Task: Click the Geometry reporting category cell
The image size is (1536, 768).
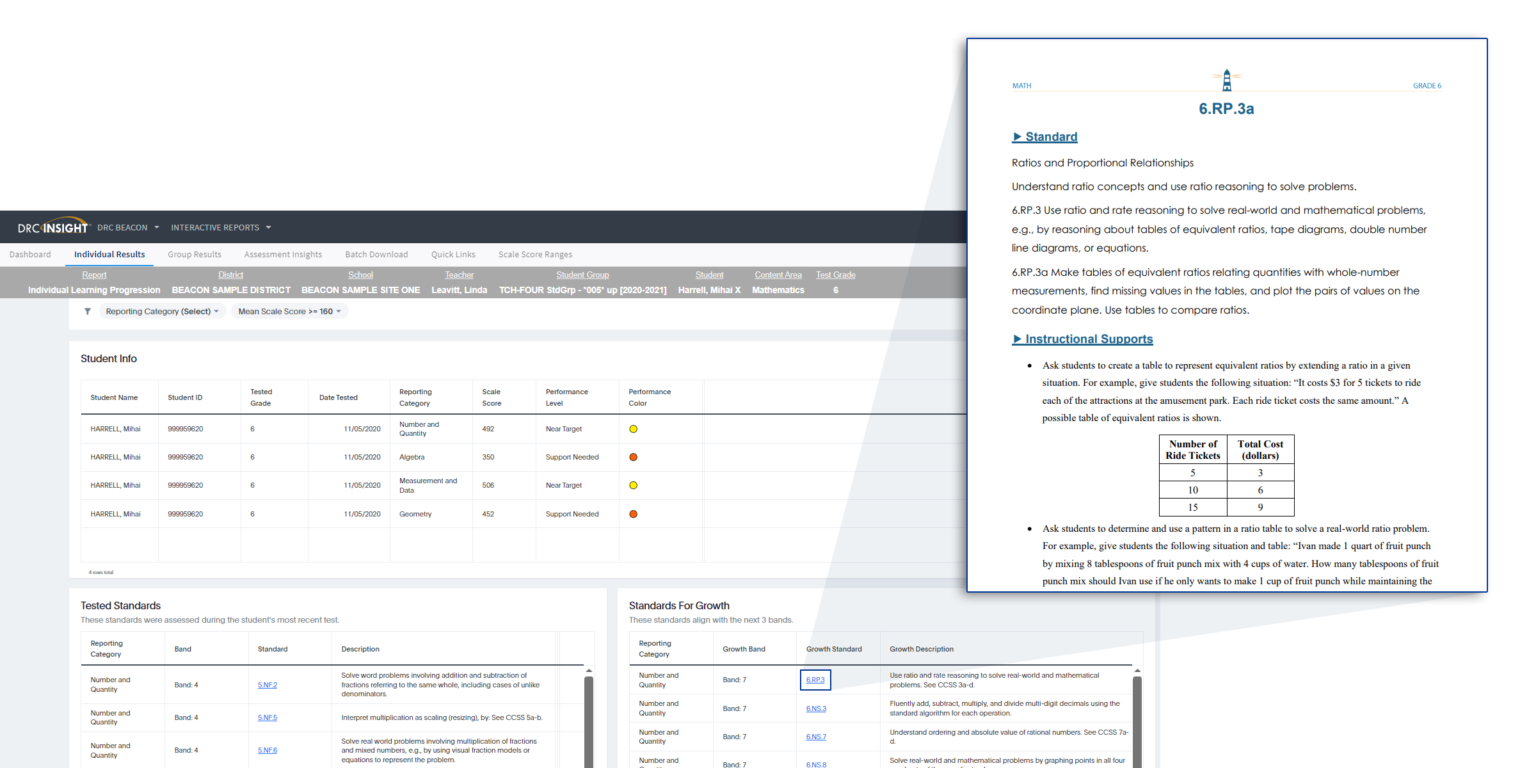Action: 415,514
